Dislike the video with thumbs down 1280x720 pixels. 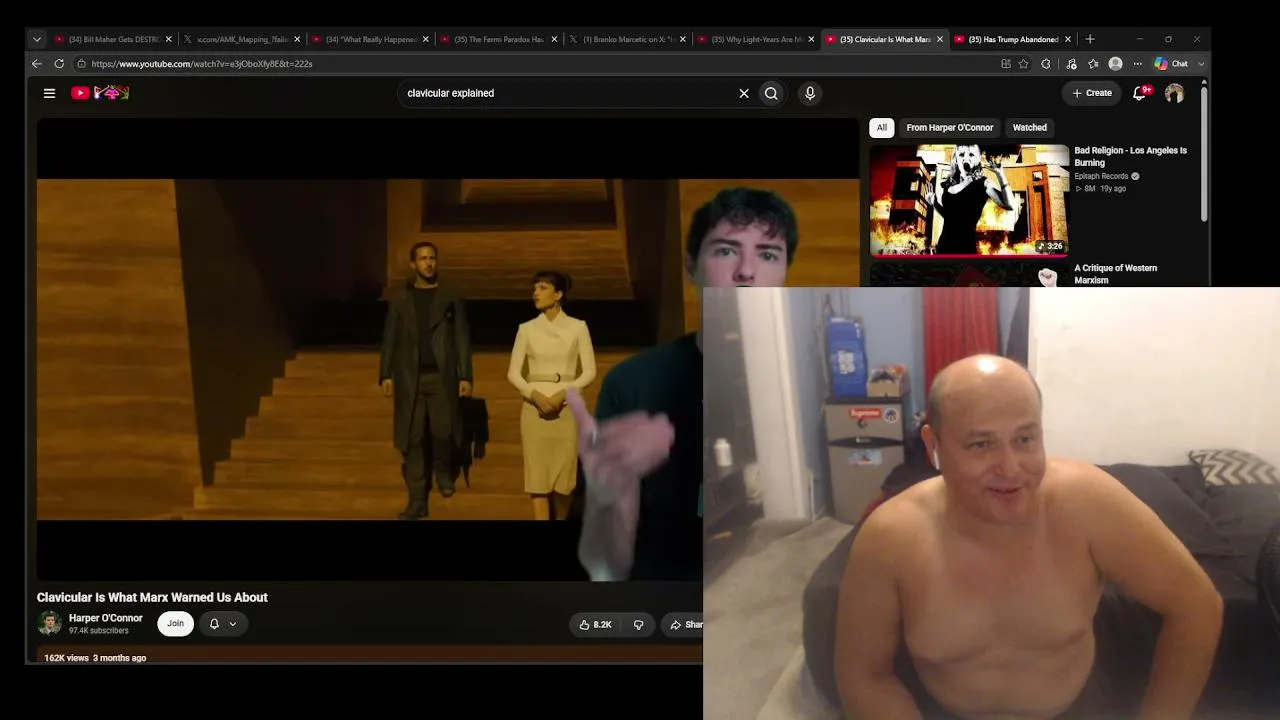[638, 625]
